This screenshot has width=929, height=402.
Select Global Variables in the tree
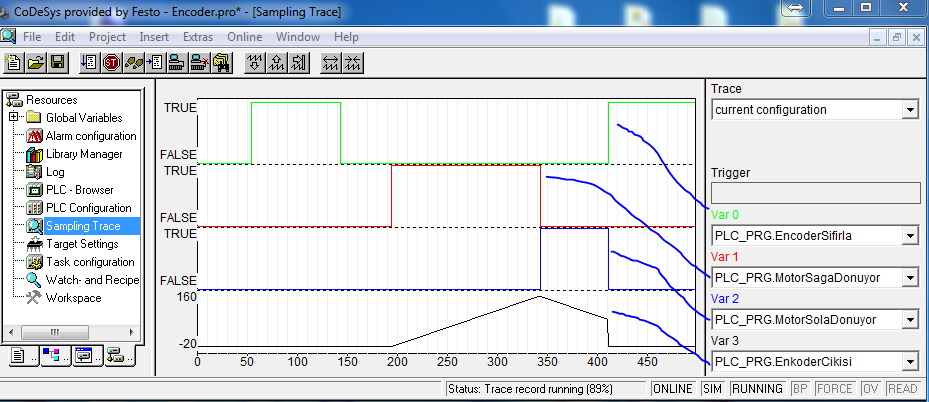pyautogui.click(x=84, y=118)
